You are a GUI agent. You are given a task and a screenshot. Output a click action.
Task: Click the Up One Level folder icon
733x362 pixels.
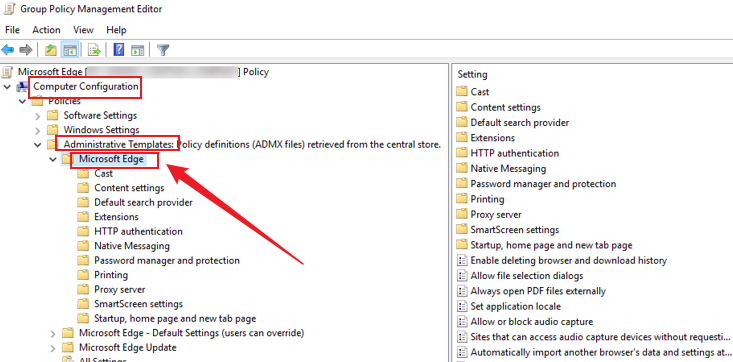50,50
